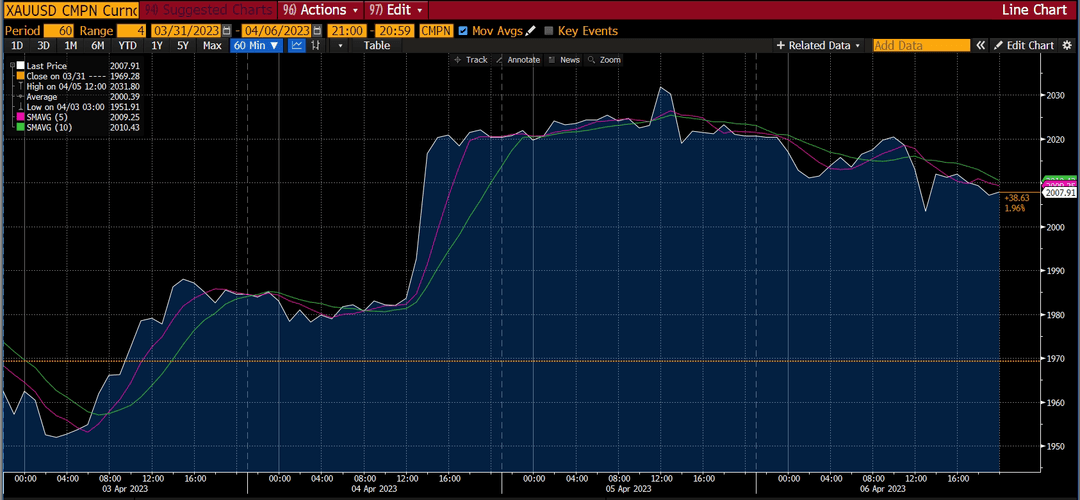Click the Edit Chart button

pyautogui.click(x=1024, y=45)
